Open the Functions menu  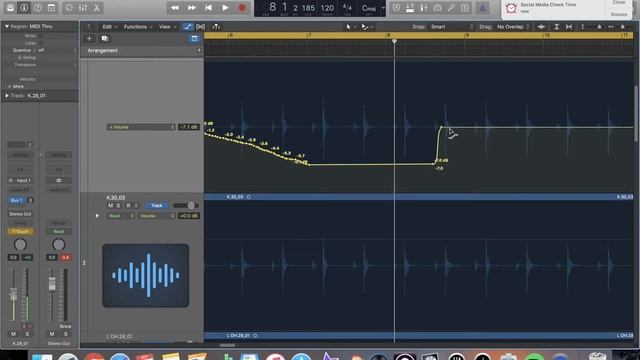[138, 27]
